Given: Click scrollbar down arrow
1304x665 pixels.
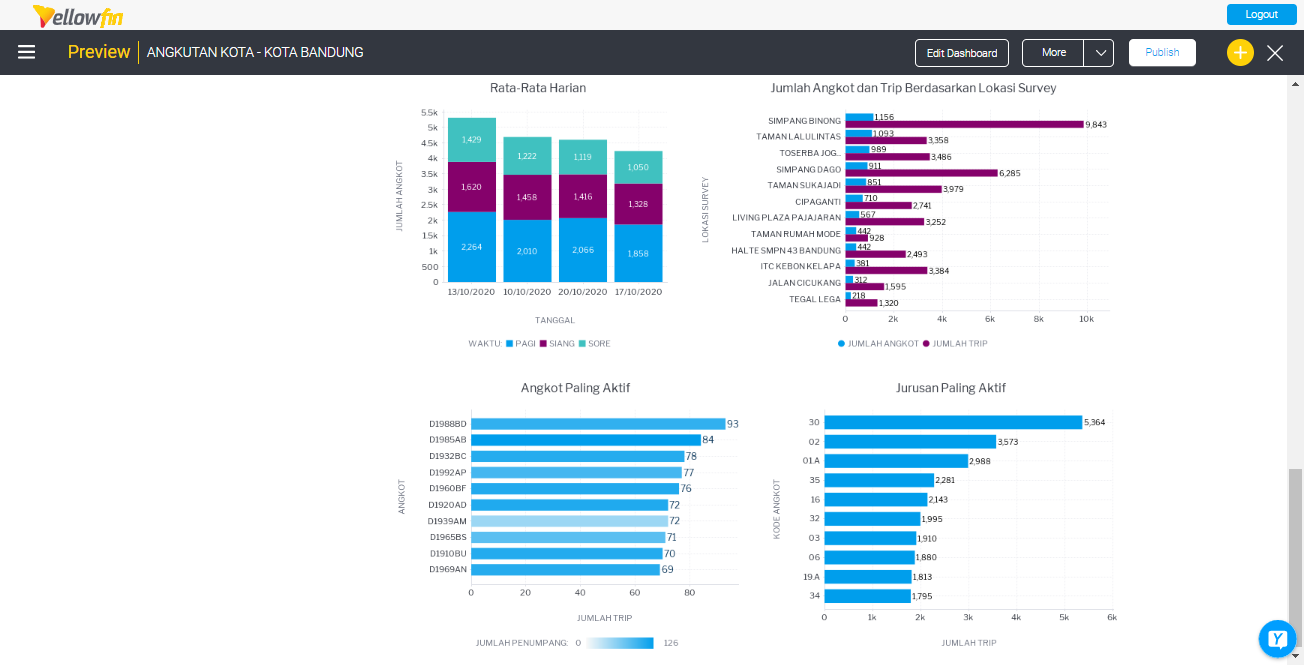Looking at the screenshot, I should [x=1295, y=656].
